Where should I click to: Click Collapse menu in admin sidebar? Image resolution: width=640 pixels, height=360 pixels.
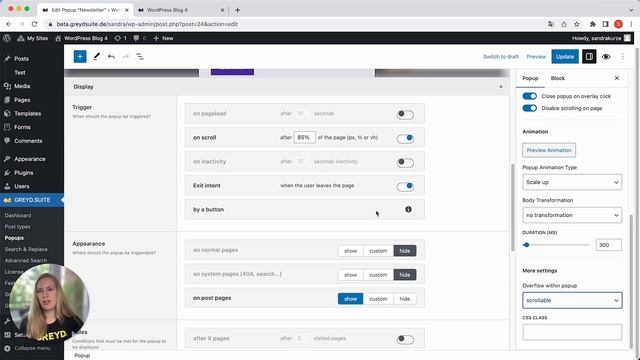(x=28, y=348)
